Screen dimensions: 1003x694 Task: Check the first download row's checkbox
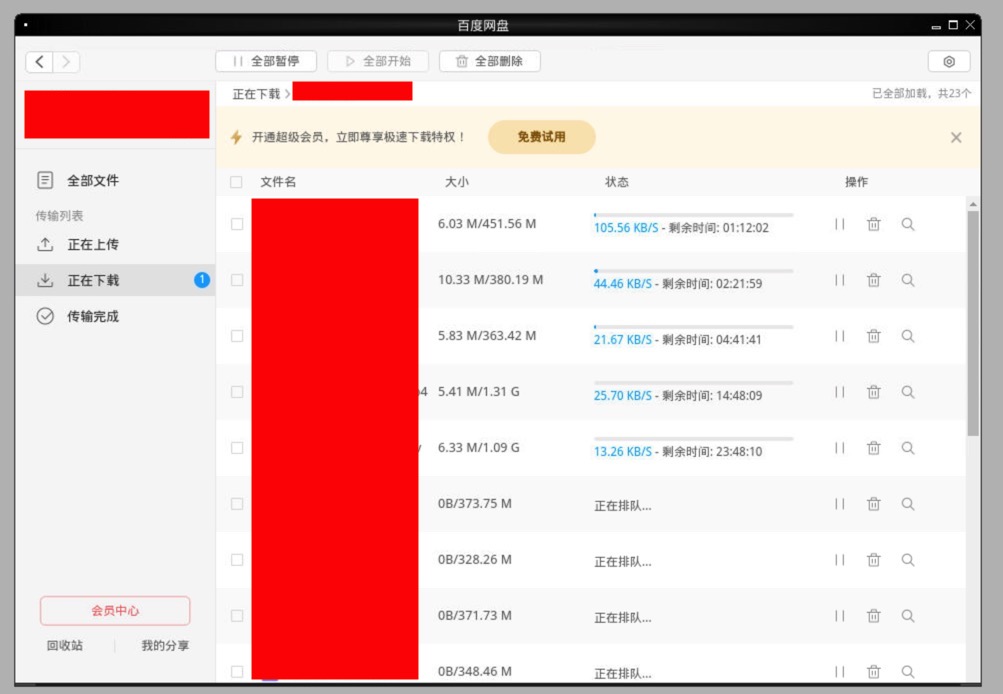(x=236, y=224)
